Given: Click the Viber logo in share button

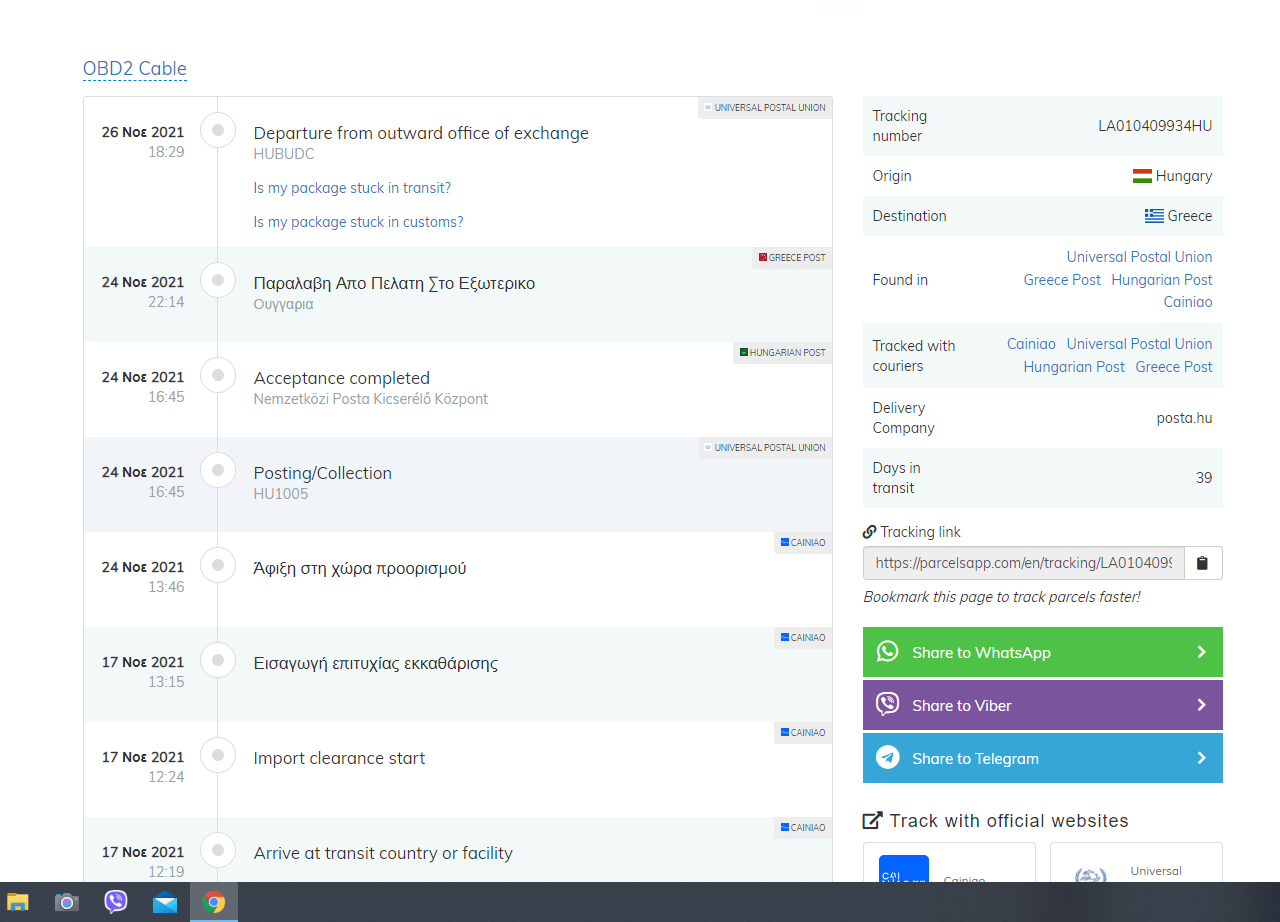Looking at the screenshot, I should click(887, 705).
